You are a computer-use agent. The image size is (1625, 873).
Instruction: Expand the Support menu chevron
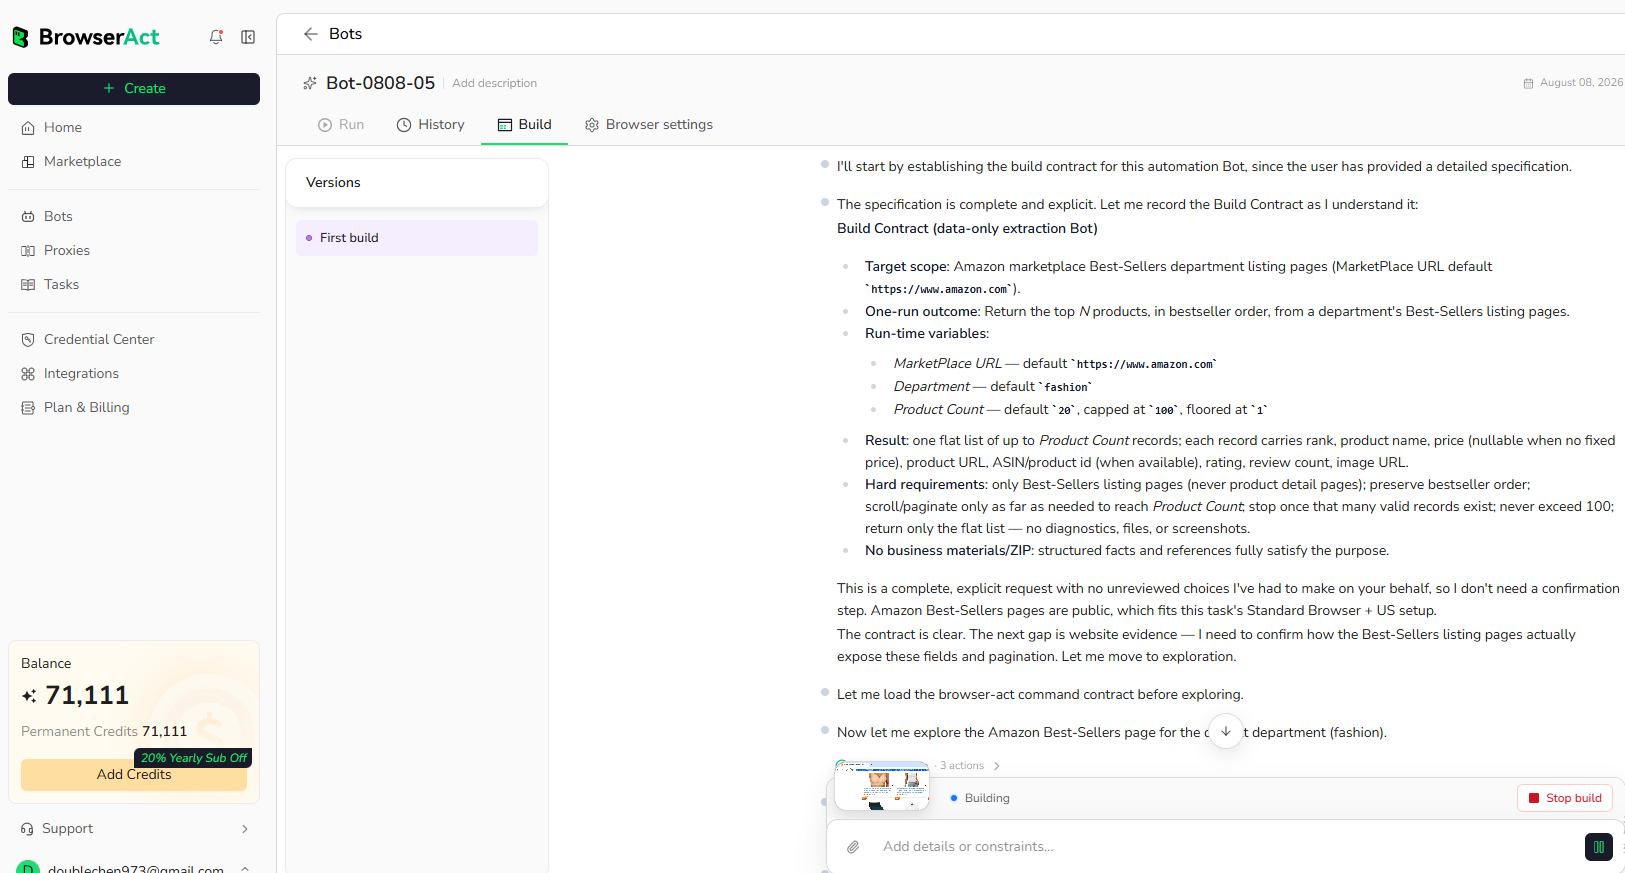pyautogui.click(x=245, y=829)
